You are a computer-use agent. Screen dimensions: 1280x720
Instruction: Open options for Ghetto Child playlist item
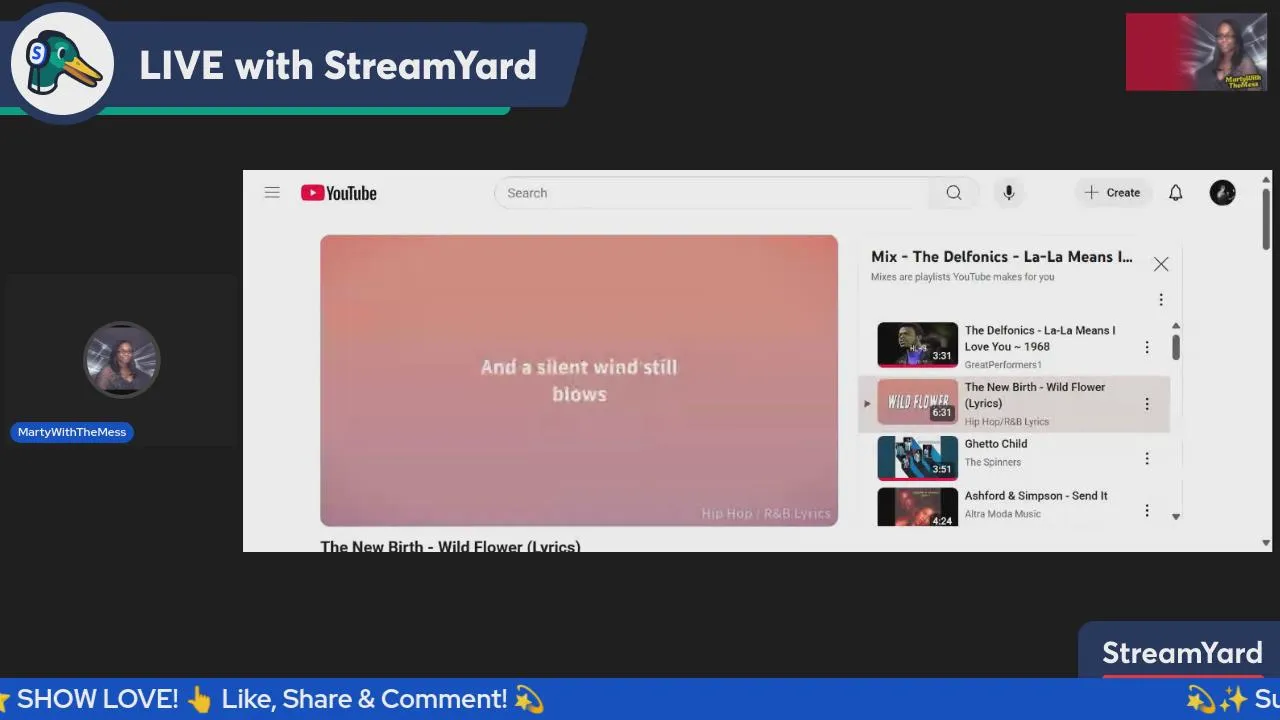click(x=1147, y=458)
